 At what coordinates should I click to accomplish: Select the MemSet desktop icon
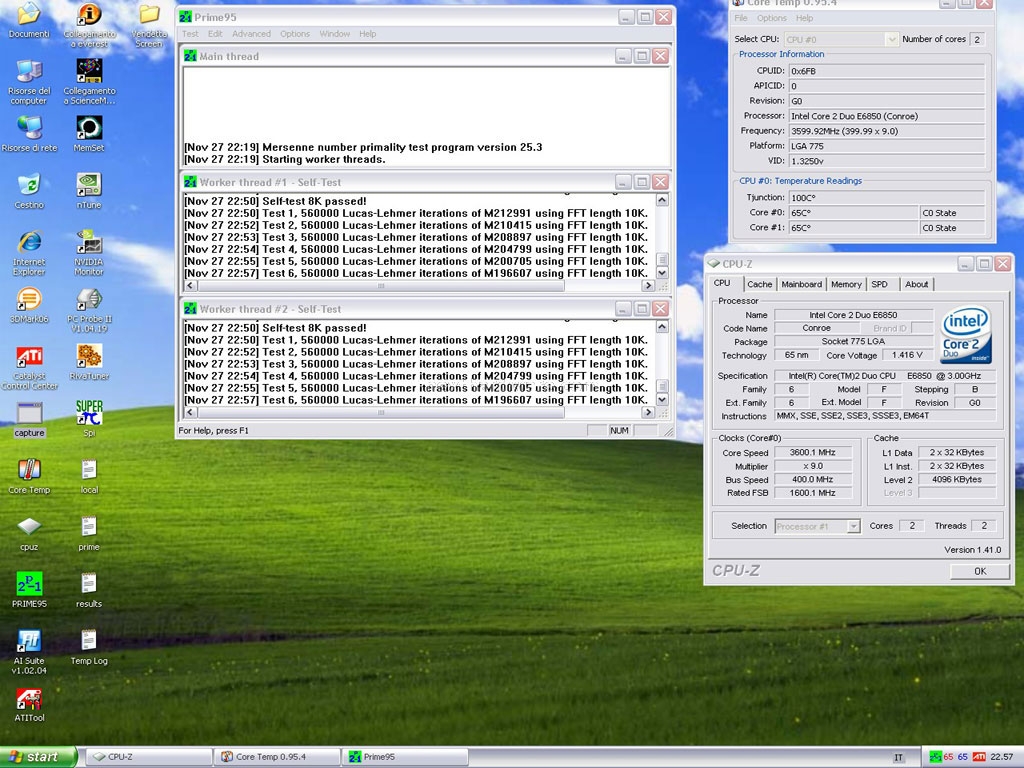click(89, 134)
